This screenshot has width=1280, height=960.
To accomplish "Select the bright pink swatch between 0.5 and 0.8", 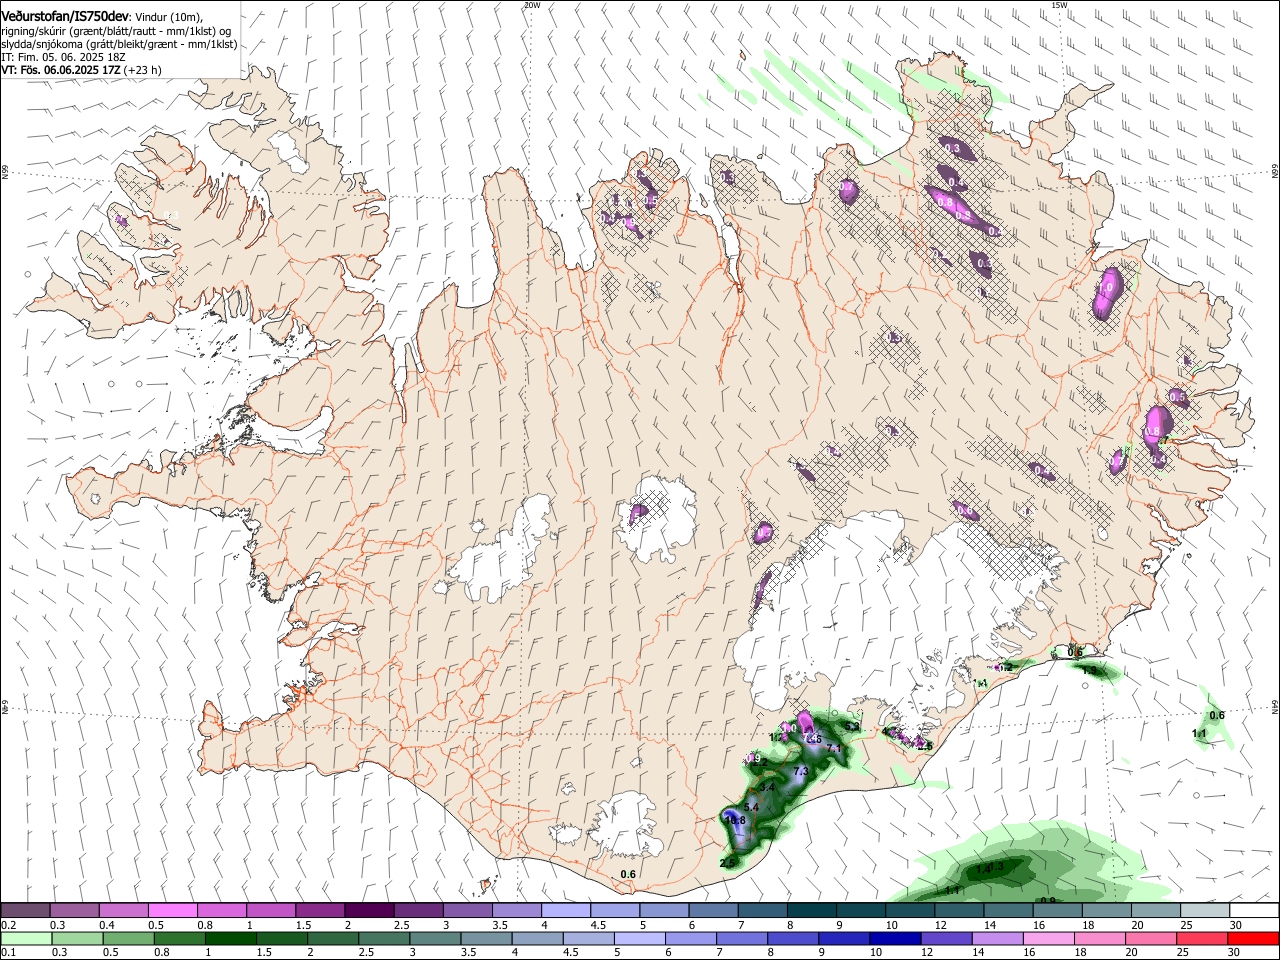I will coord(172,910).
